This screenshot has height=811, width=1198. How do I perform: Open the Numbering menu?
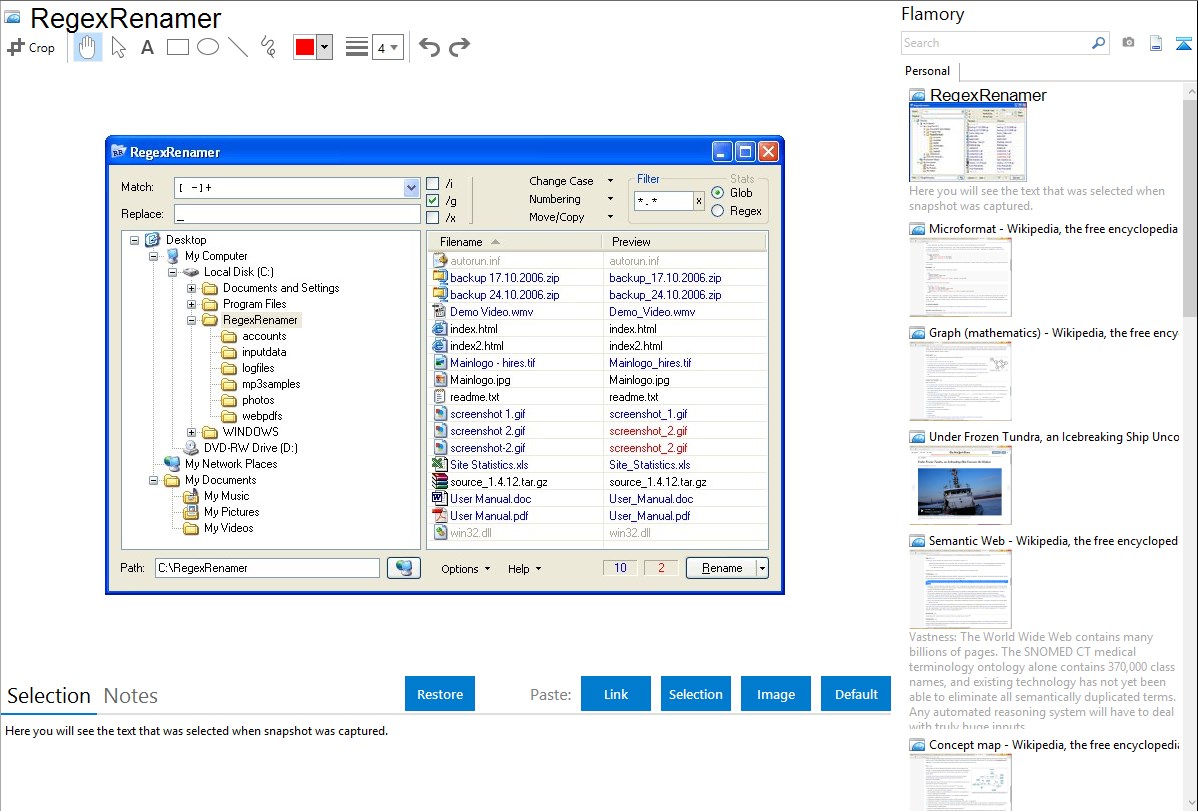pyautogui.click(x=571, y=199)
